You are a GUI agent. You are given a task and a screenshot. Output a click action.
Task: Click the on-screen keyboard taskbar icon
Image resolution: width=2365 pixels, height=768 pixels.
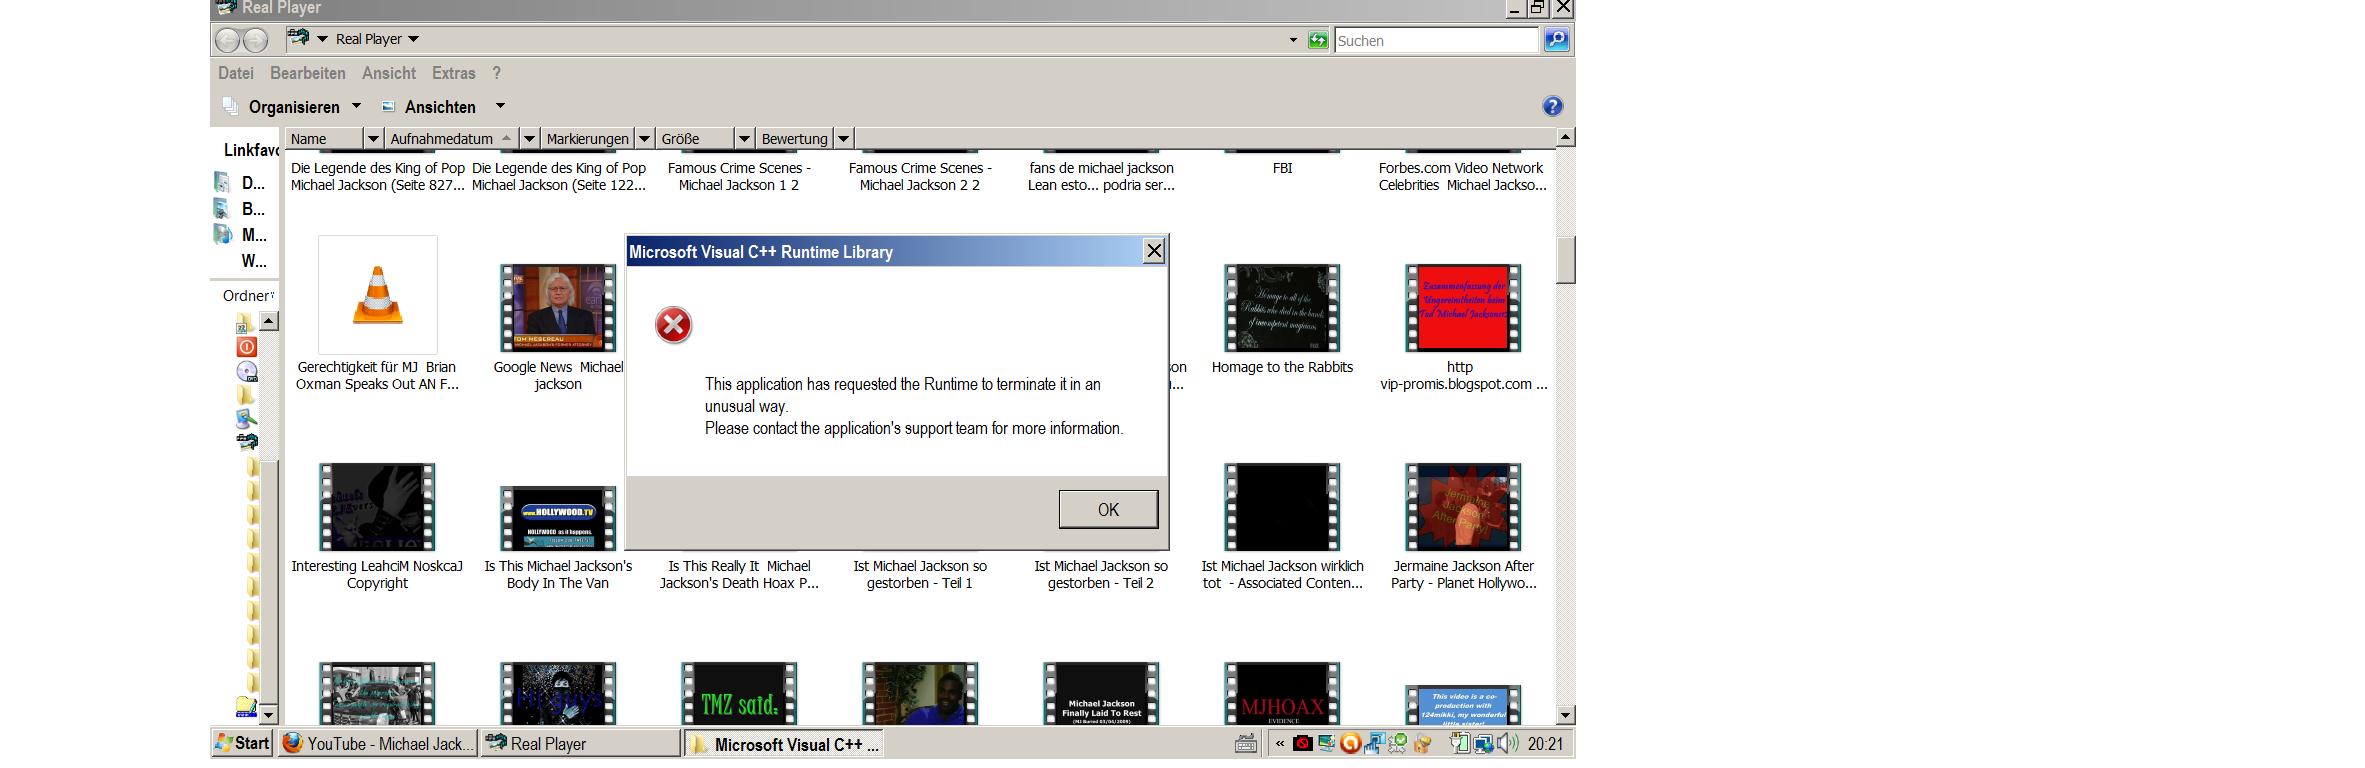[x=1246, y=743]
